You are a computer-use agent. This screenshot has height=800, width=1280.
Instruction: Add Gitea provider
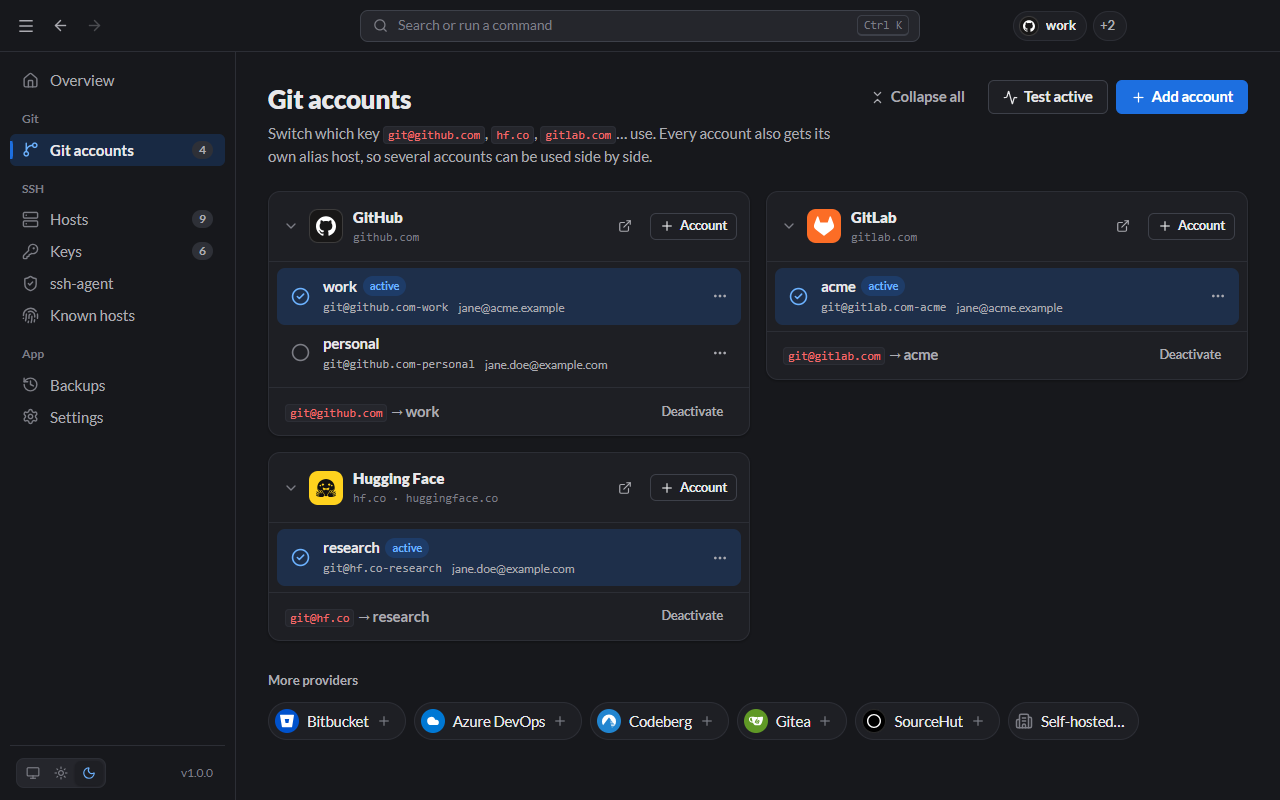point(792,721)
